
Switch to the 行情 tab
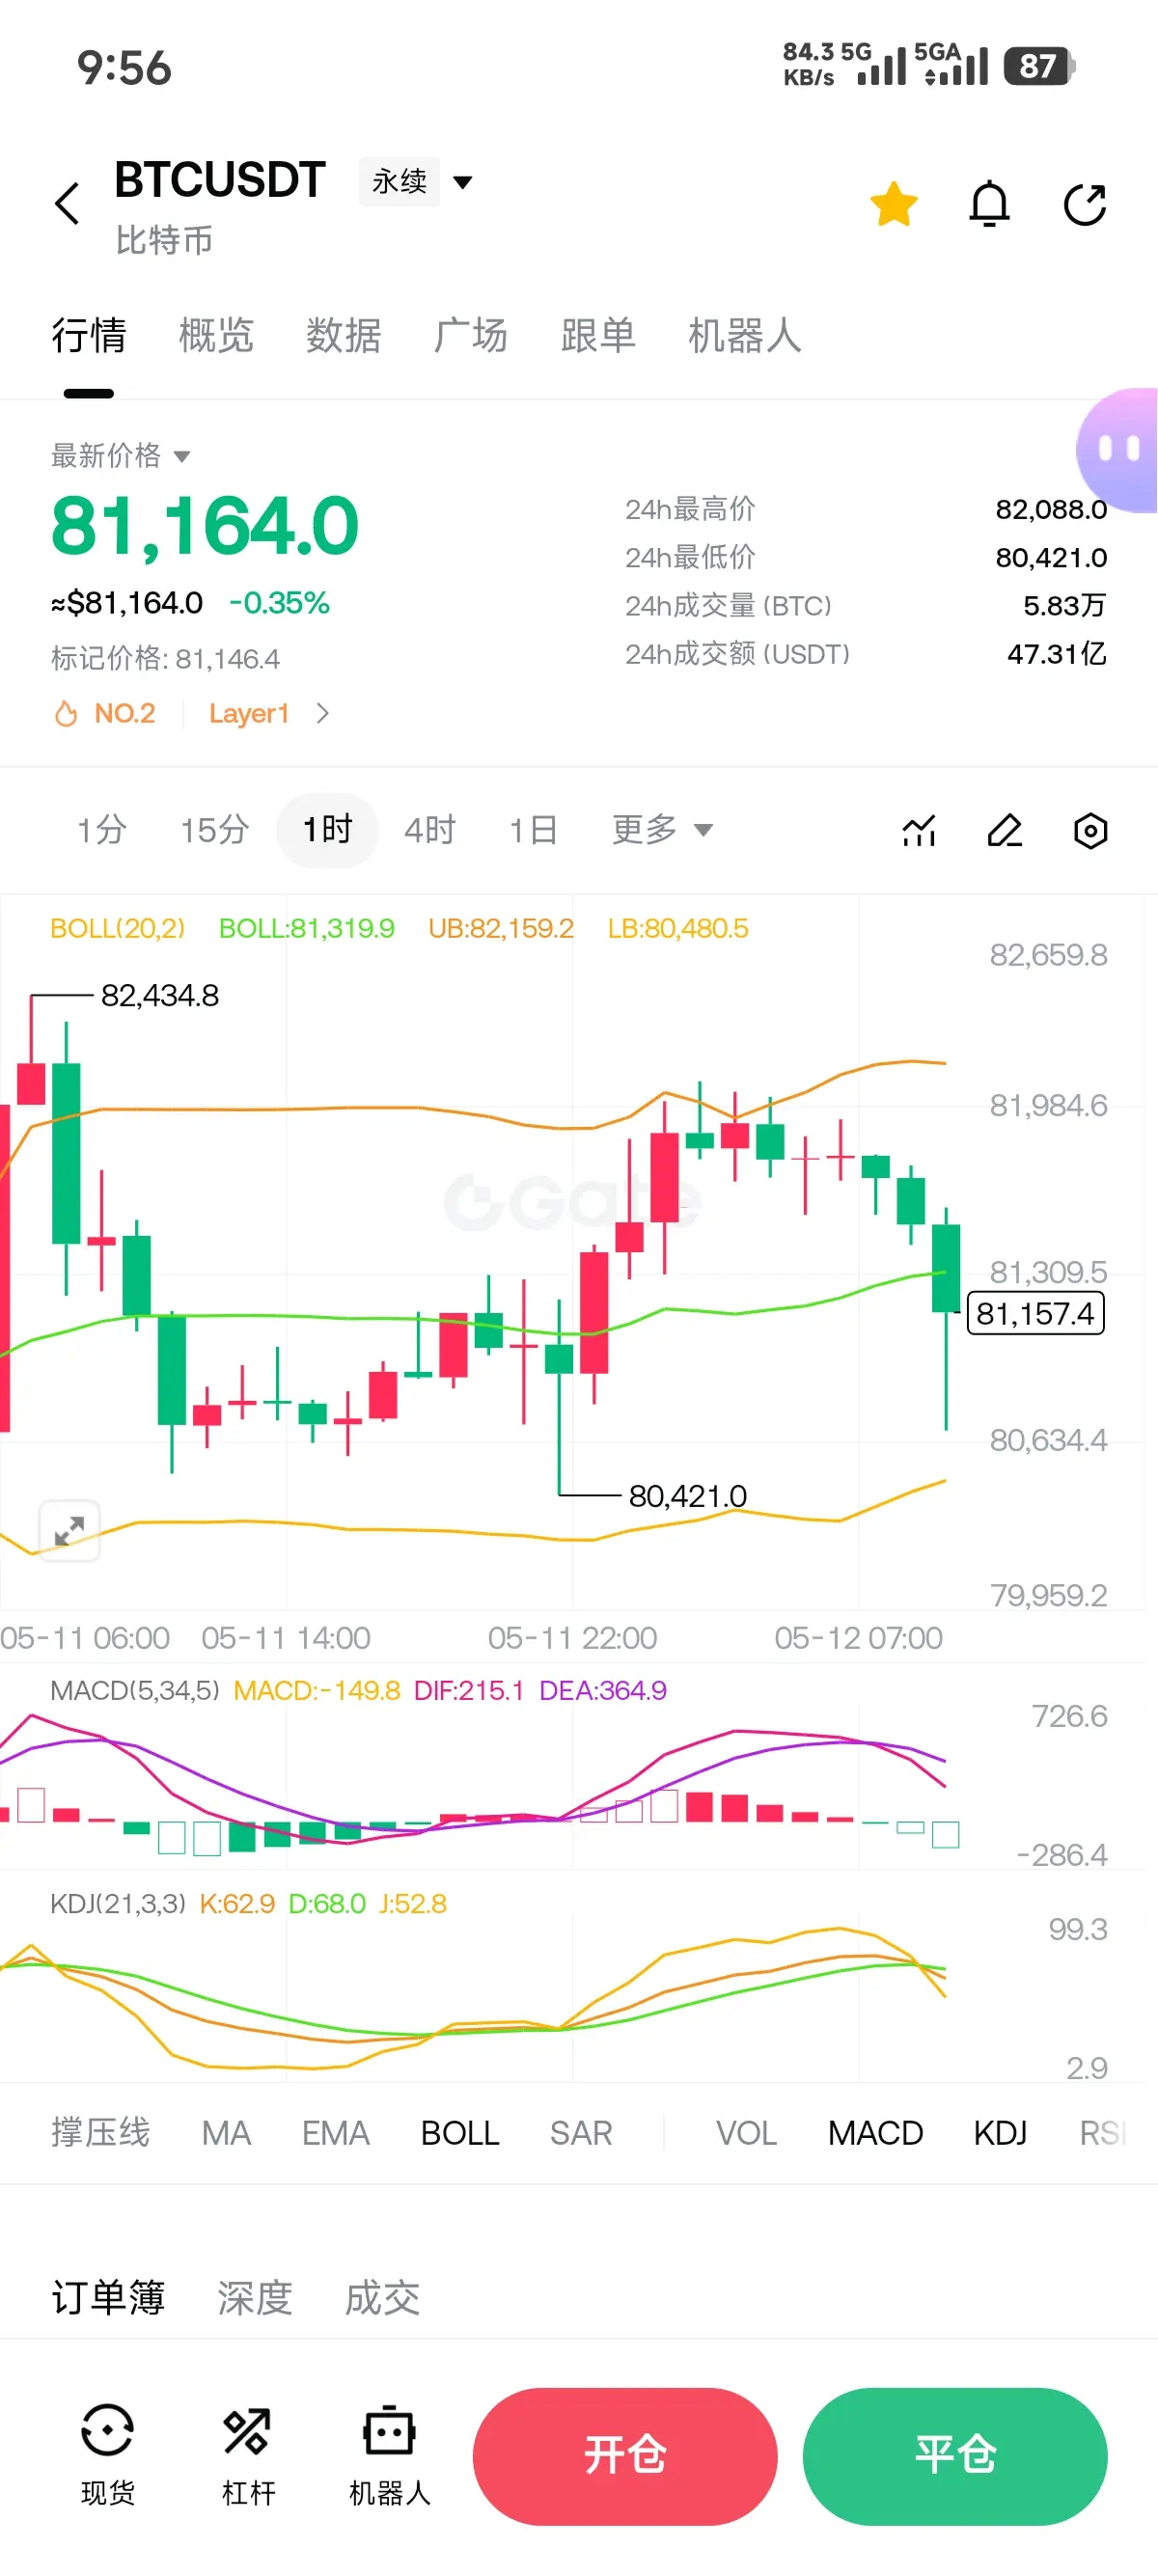point(89,335)
